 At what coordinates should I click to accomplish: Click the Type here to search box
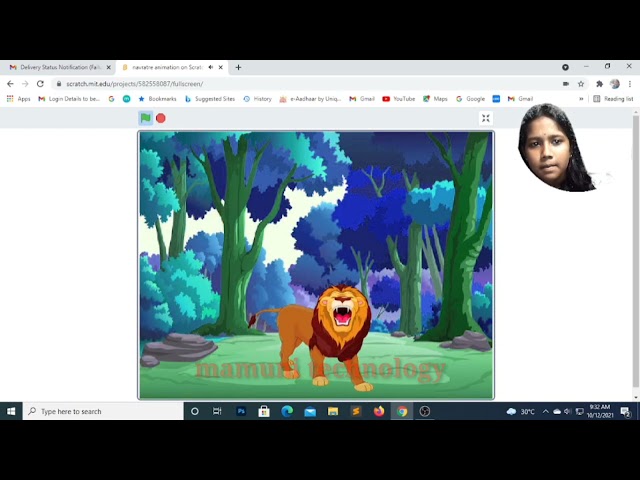(x=103, y=411)
